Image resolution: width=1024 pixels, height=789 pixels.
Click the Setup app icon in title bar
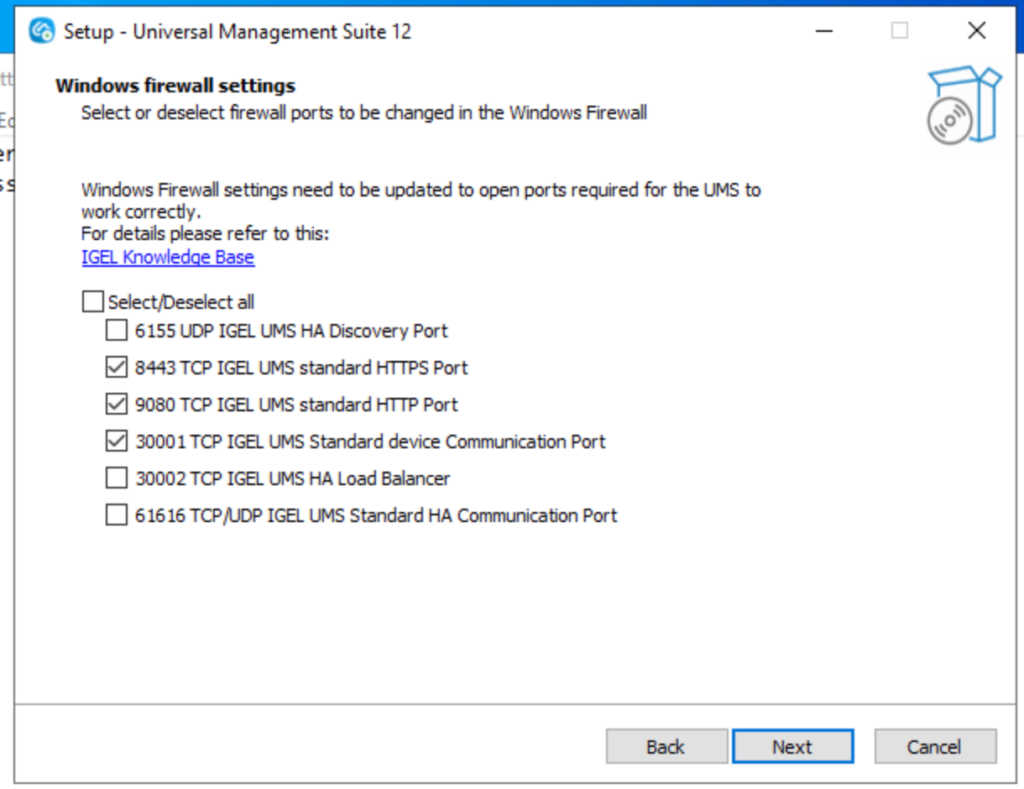[x=42, y=31]
